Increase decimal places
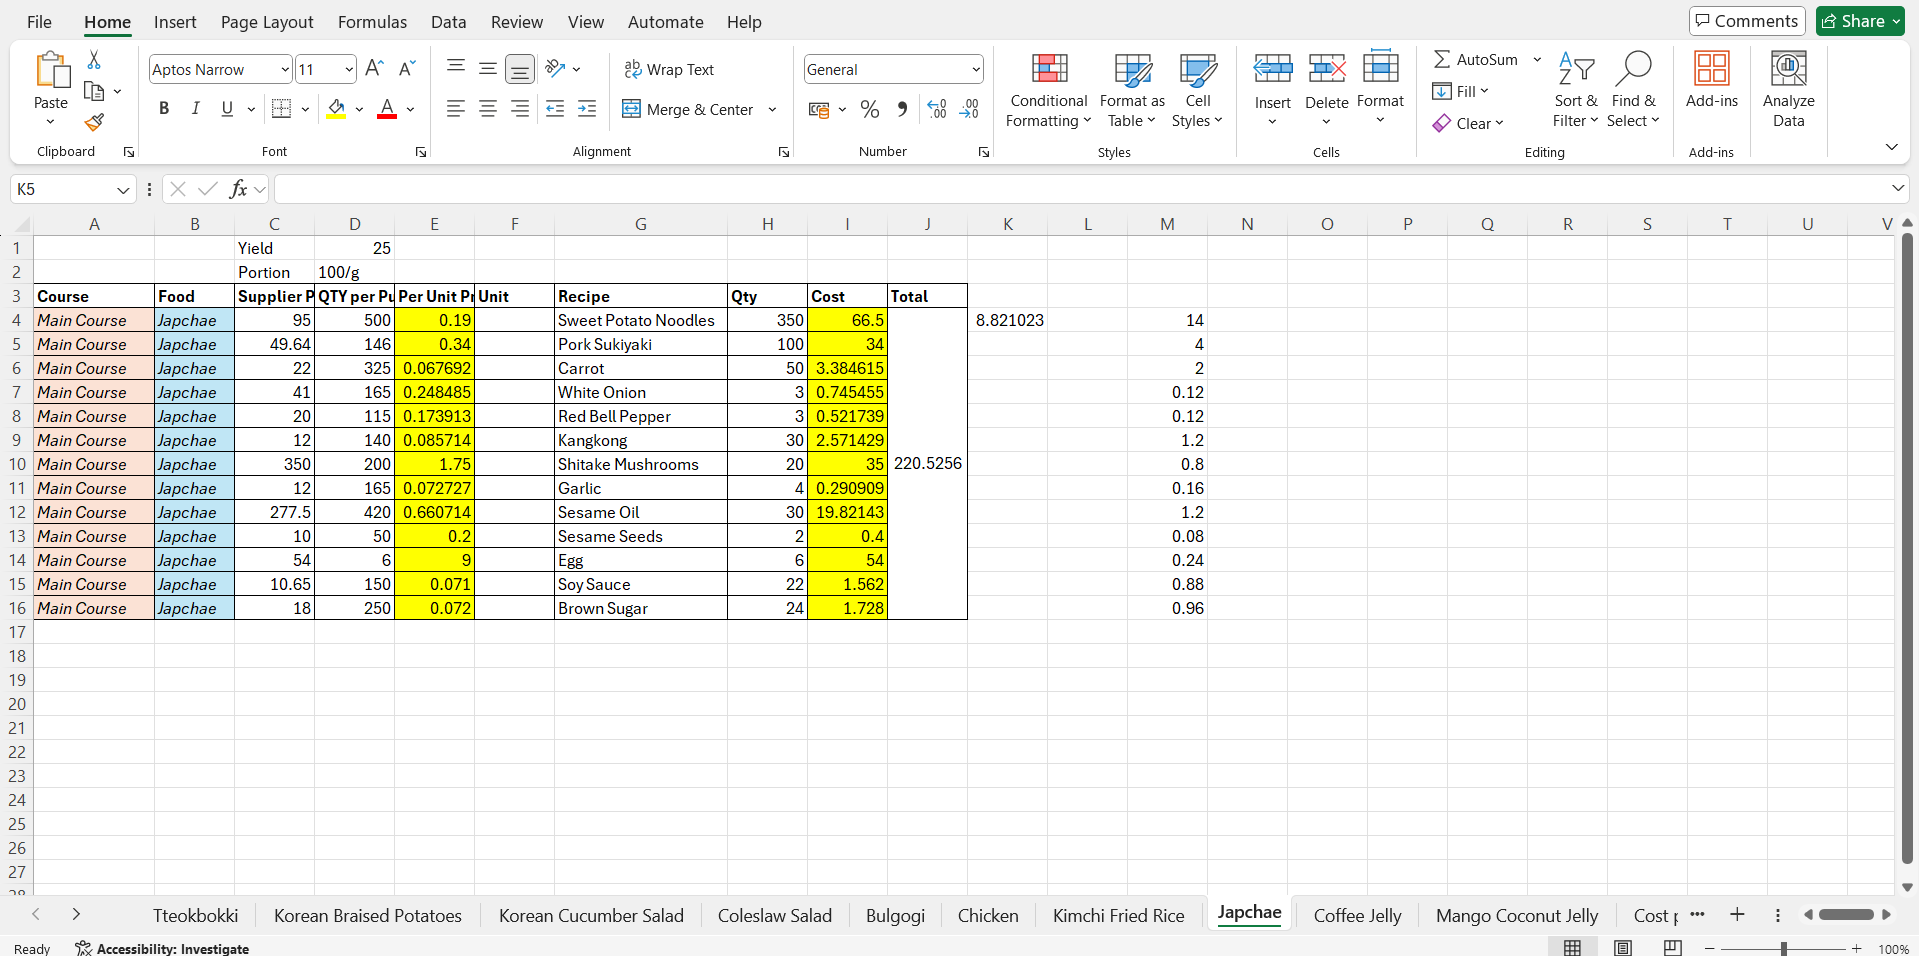Screen dimensions: 1919x956 [x=937, y=109]
